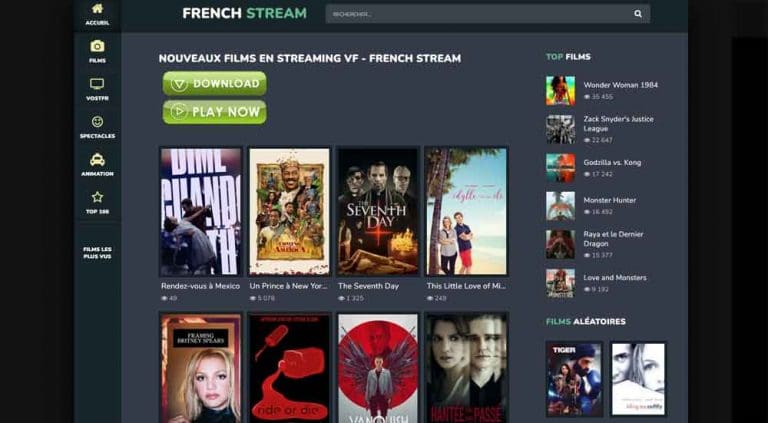Viewport: 768px width, 423px height.
Task: Open Wonder Woman 1984 link
Action: (621, 85)
